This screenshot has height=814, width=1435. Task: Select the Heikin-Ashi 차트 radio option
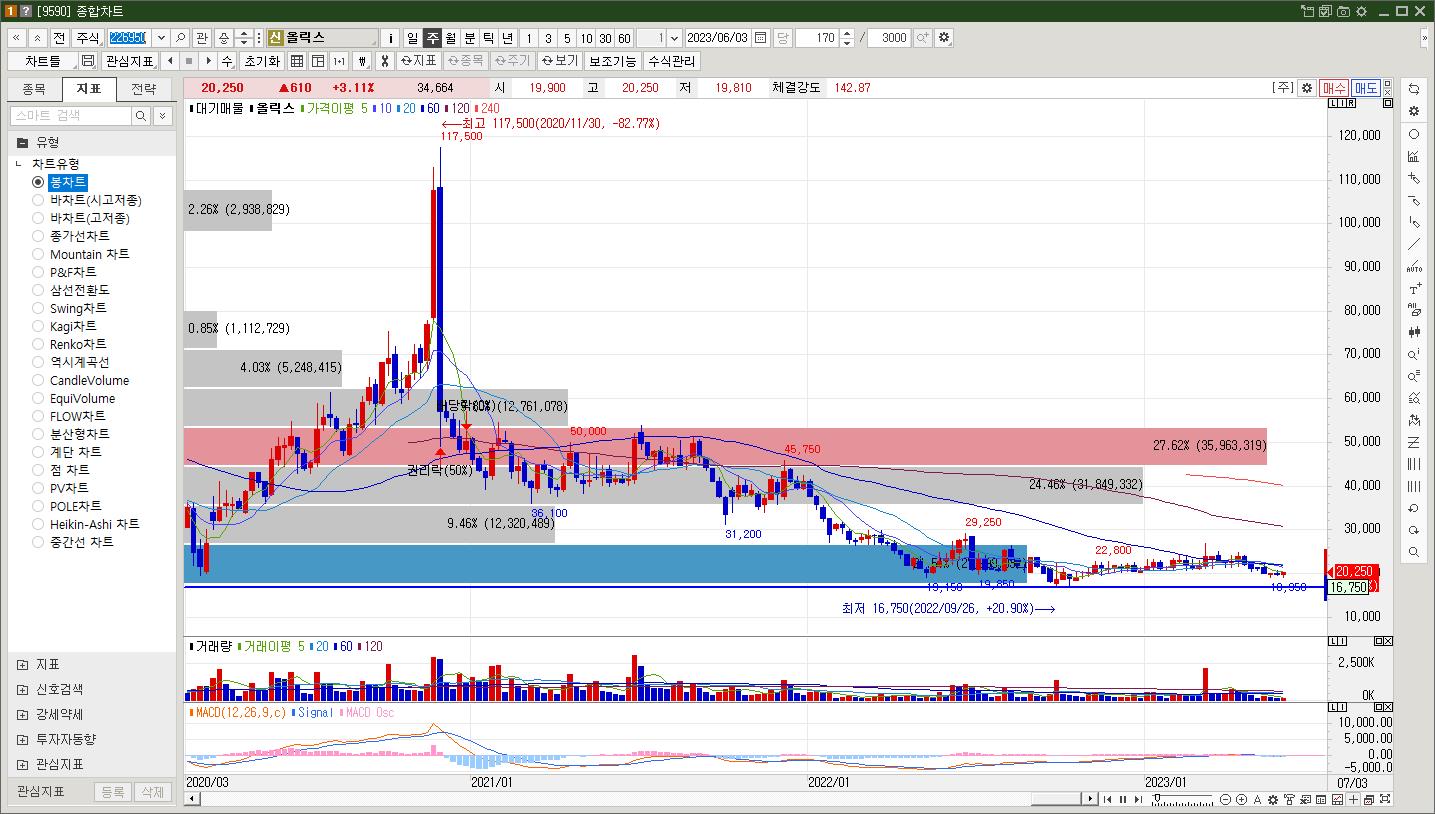tap(38, 524)
